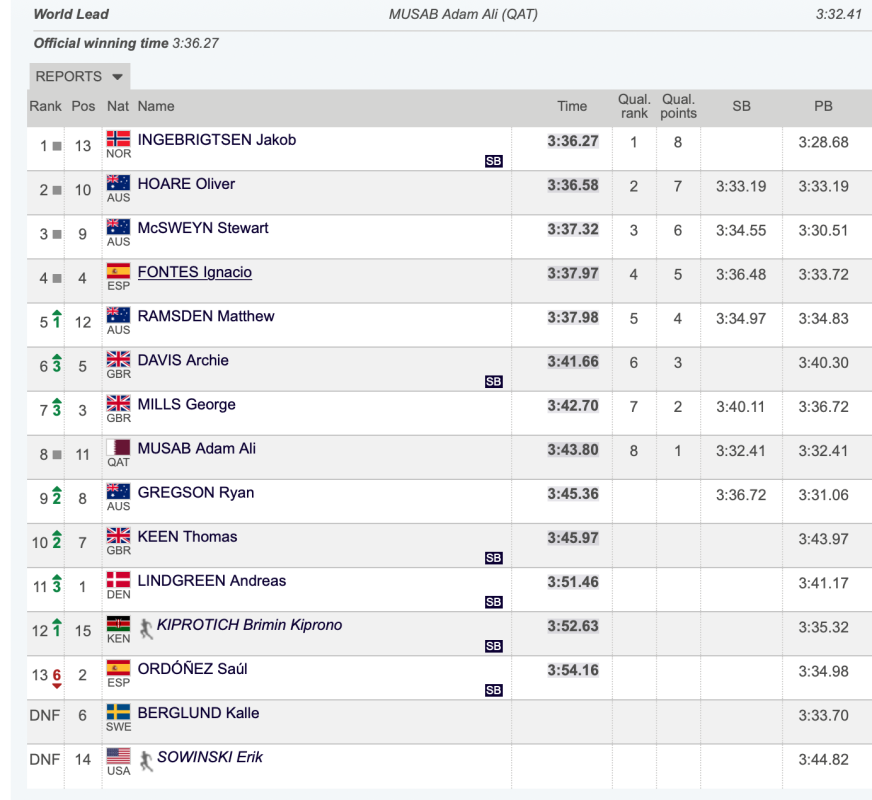The image size is (872, 800).
Task: Open FONTES Ignacio athlete link
Action: pyautogui.click(x=195, y=272)
